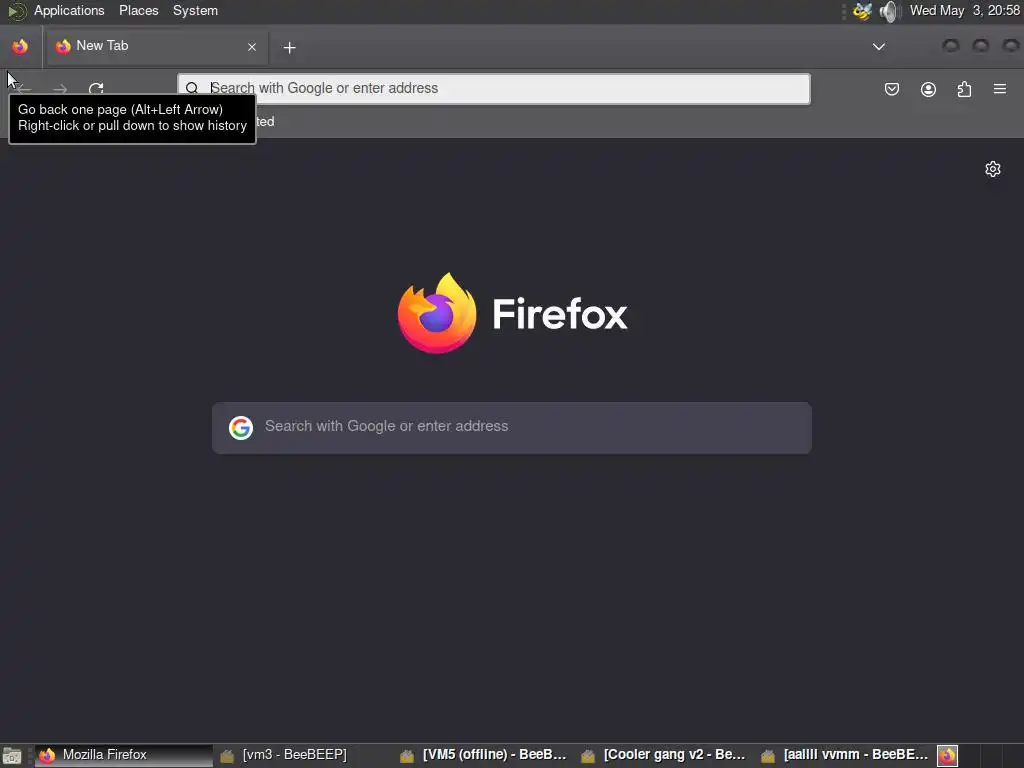Click the forward navigation arrow
The height and width of the screenshot is (768, 1024).
point(60,89)
